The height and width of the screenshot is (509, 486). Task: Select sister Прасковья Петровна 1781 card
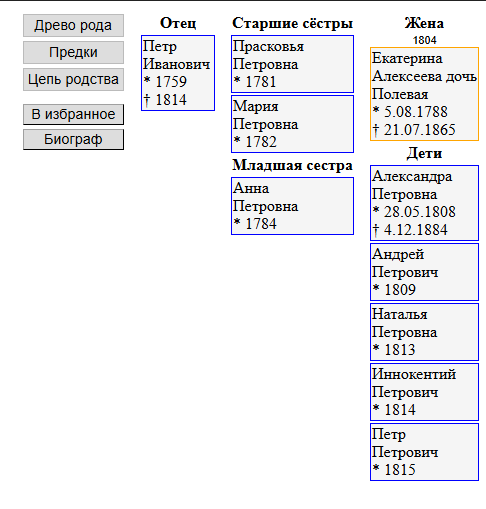(292, 64)
